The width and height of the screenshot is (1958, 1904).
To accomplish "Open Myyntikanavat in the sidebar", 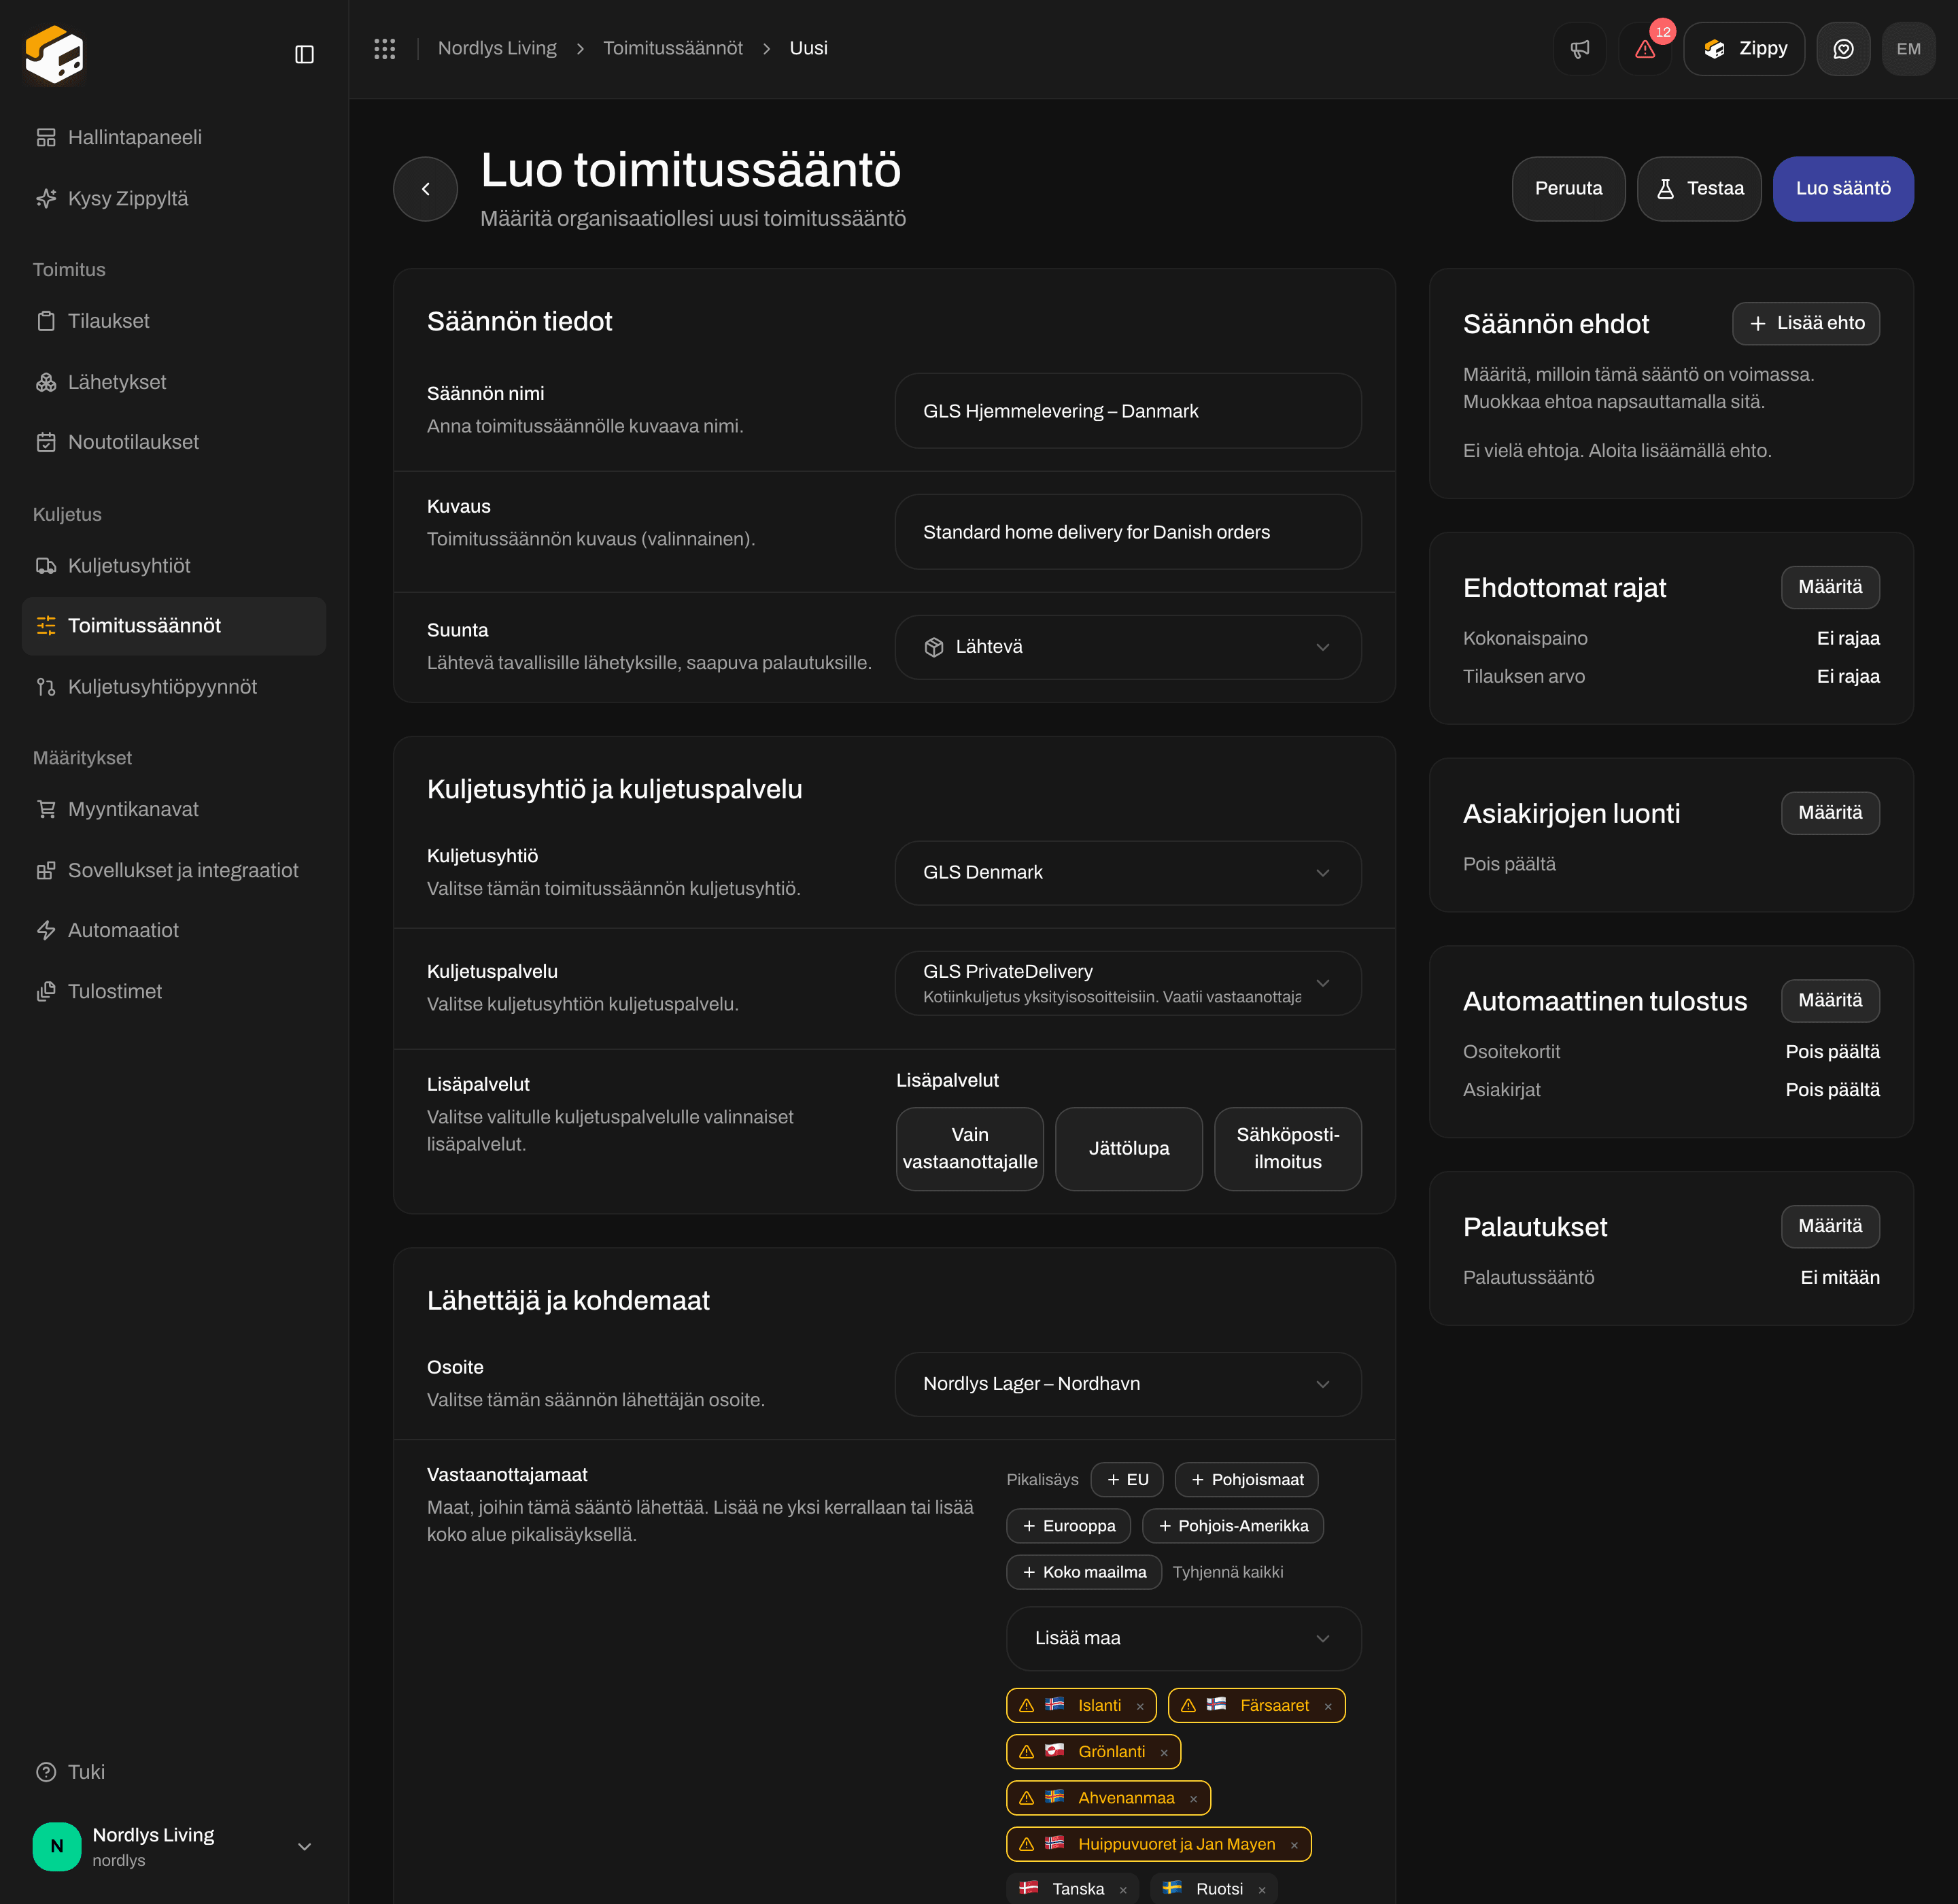I will (173, 809).
